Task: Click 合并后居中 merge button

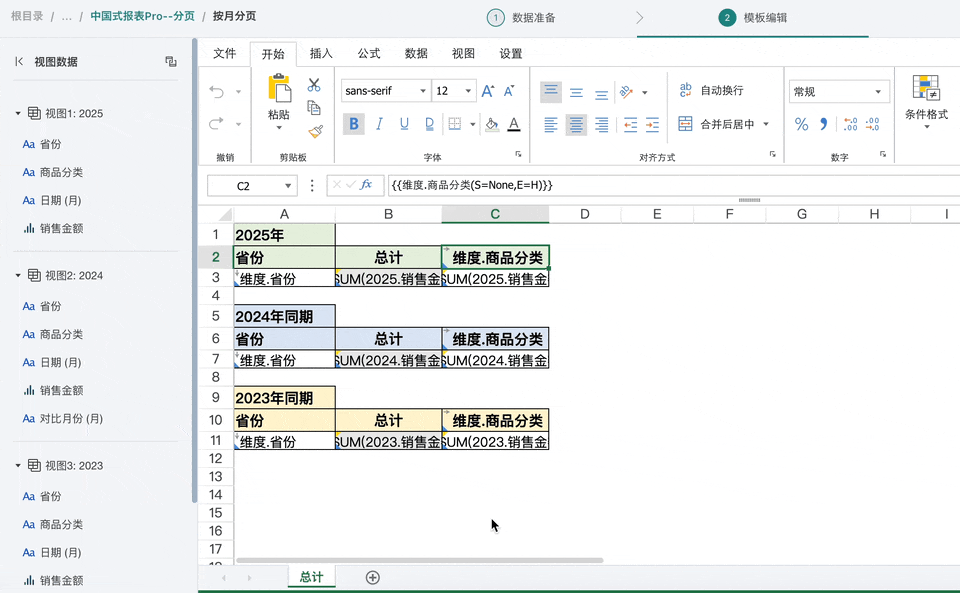Action: point(716,124)
